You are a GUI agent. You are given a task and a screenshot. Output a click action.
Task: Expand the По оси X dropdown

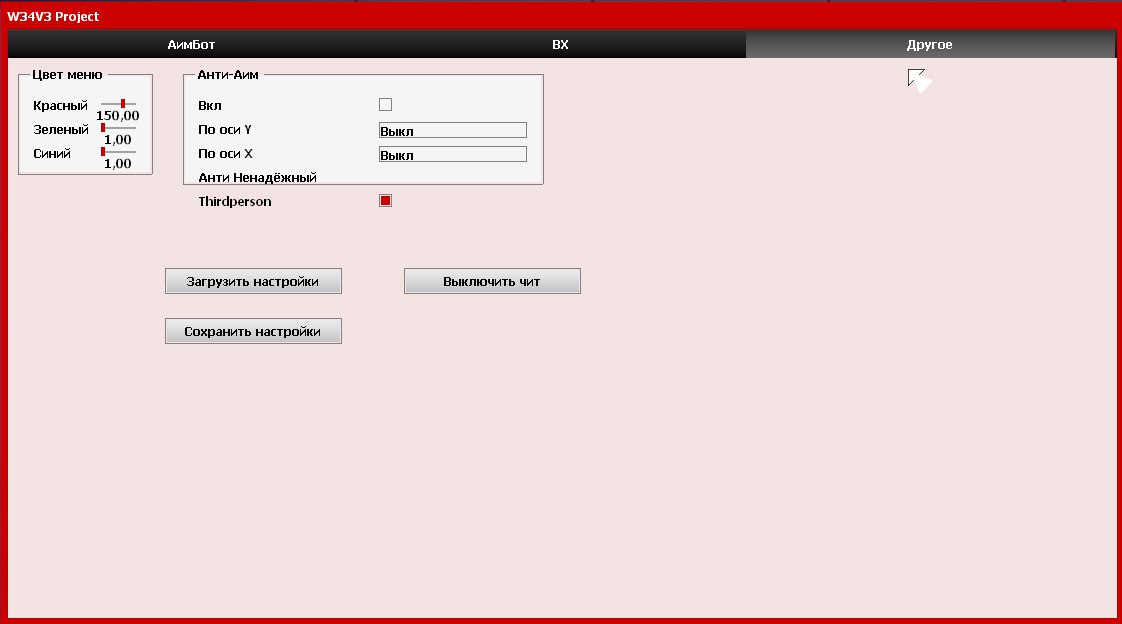click(452, 154)
